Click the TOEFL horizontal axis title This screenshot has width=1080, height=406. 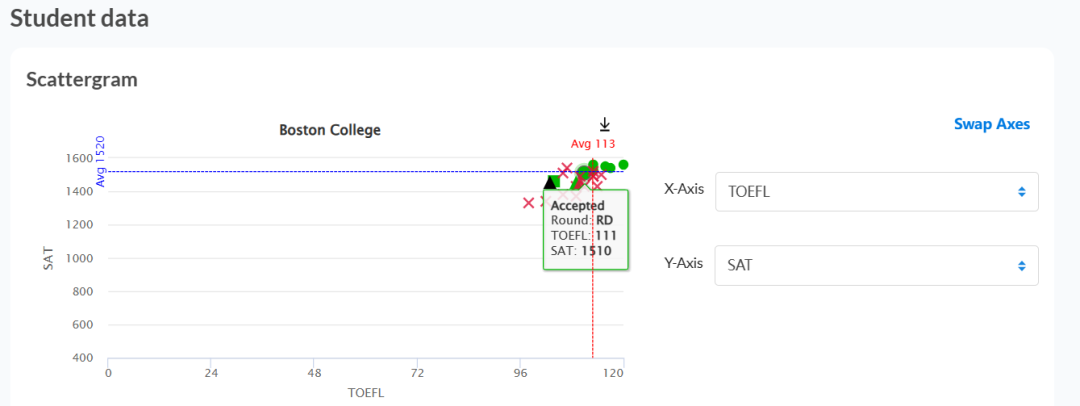coord(366,394)
